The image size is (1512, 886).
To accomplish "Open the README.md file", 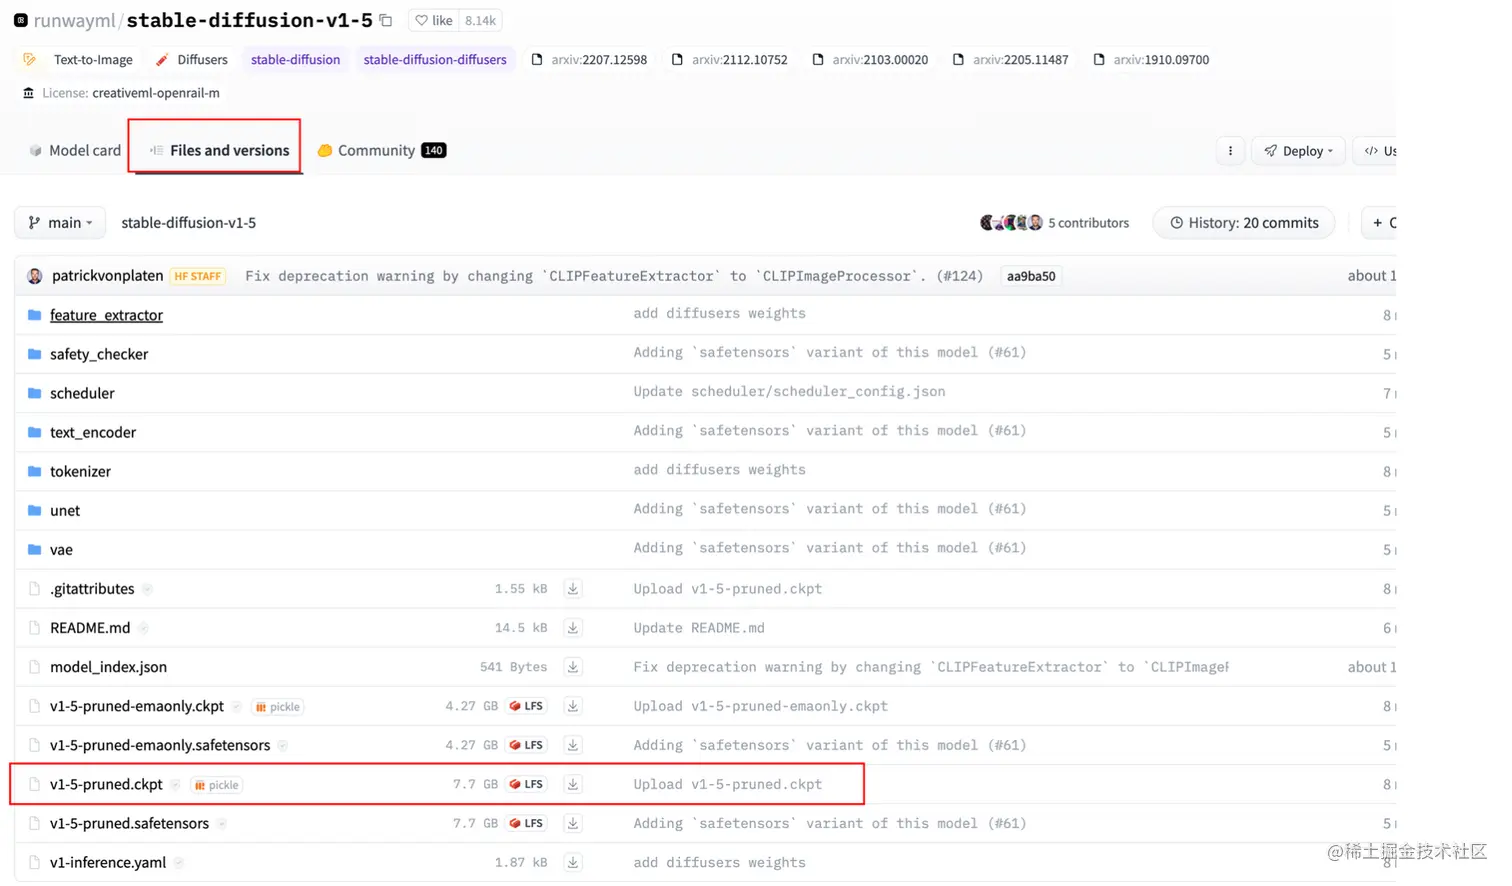I will click(90, 628).
